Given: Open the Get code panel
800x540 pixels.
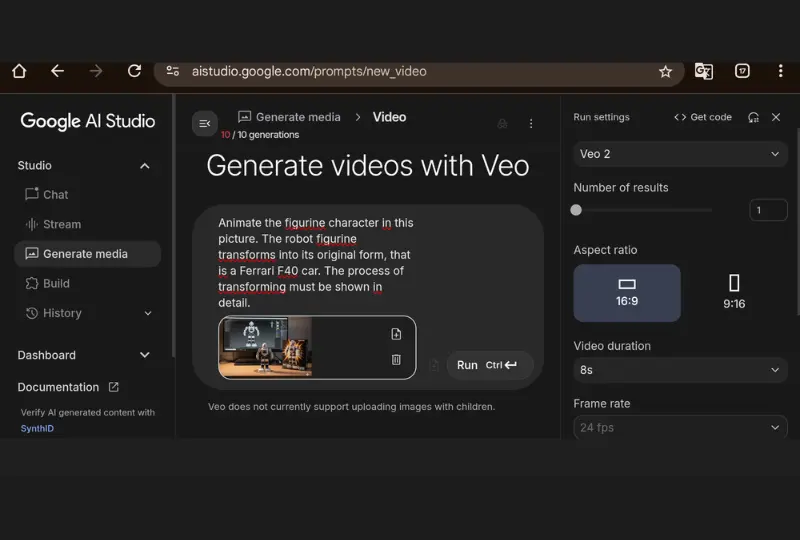Looking at the screenshot, I should pyautogui.click(x=703, y=117).
